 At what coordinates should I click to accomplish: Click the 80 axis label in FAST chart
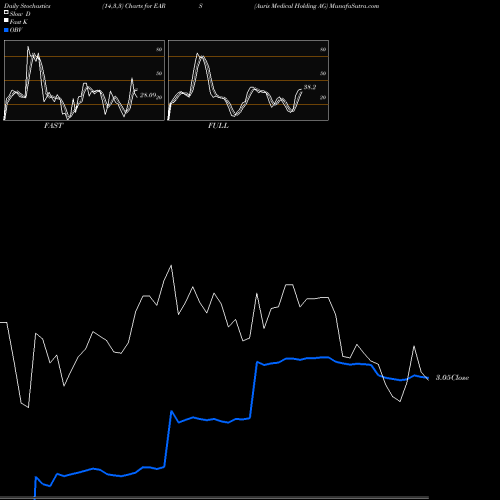tap(159, 49)
